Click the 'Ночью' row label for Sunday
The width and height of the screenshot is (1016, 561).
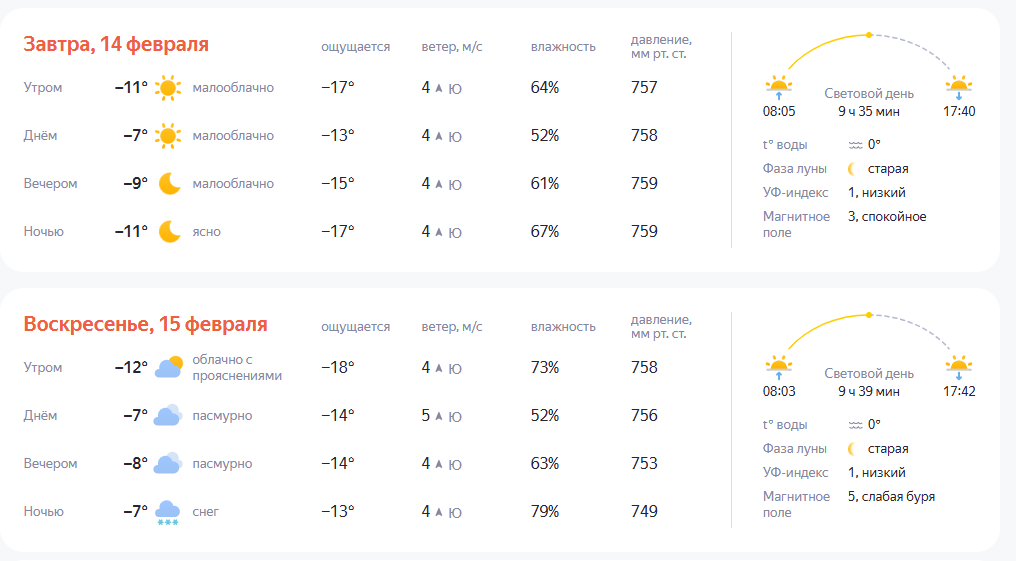(44, 512)
